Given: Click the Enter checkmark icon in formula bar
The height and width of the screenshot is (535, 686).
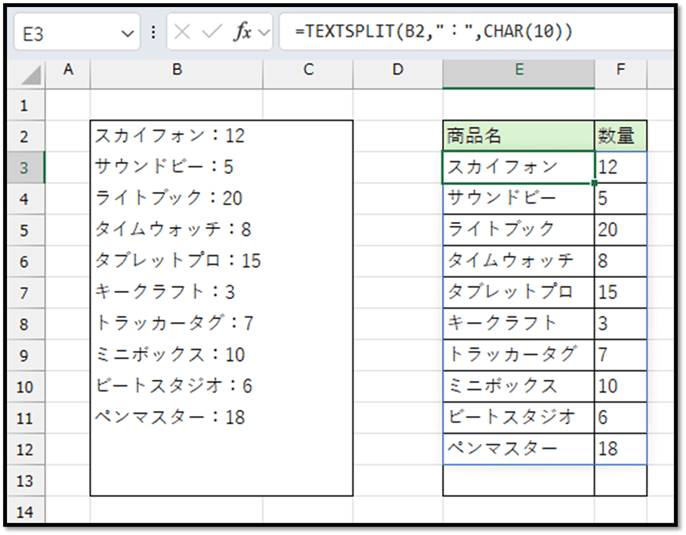Looking at the screenshot, I should pos(211,32).
